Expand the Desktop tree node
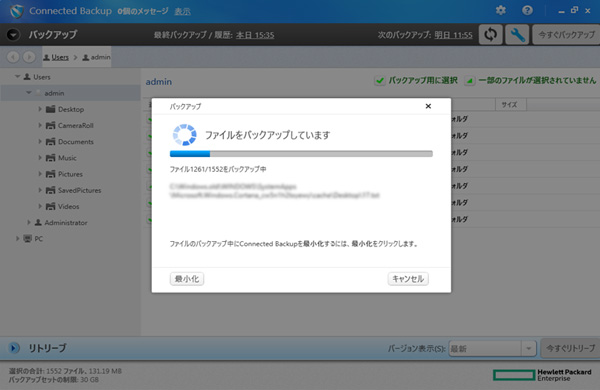The width and height of the screenshot is (600, 390). pos(40,109)
